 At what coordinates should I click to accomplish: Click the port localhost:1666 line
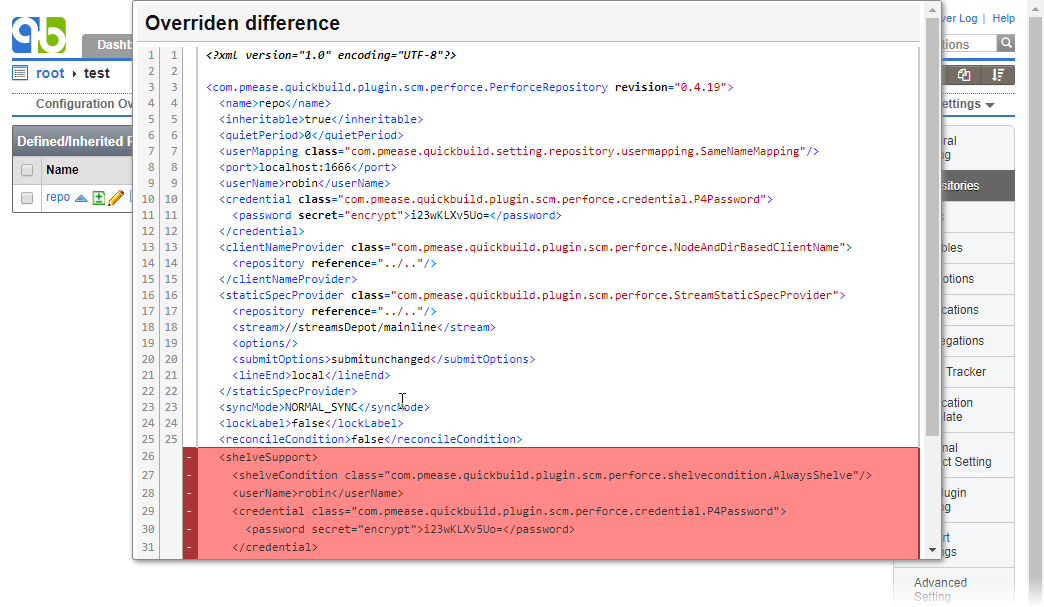[308, 167]
